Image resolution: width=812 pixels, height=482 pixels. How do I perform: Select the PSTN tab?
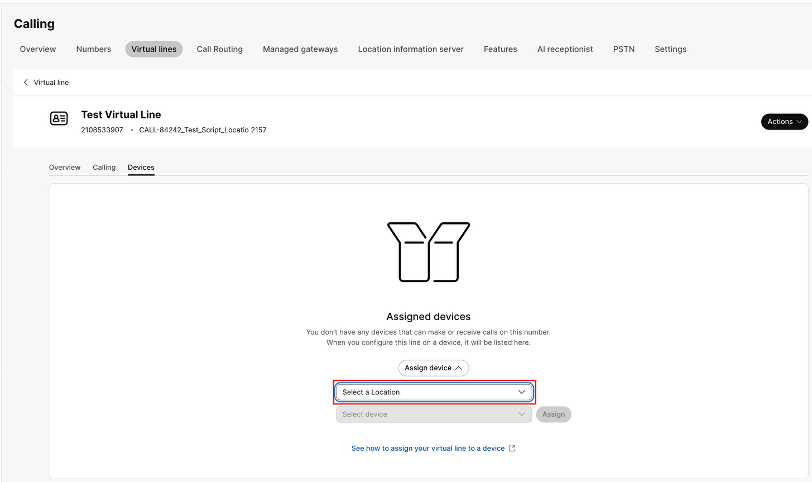[624, 49]
